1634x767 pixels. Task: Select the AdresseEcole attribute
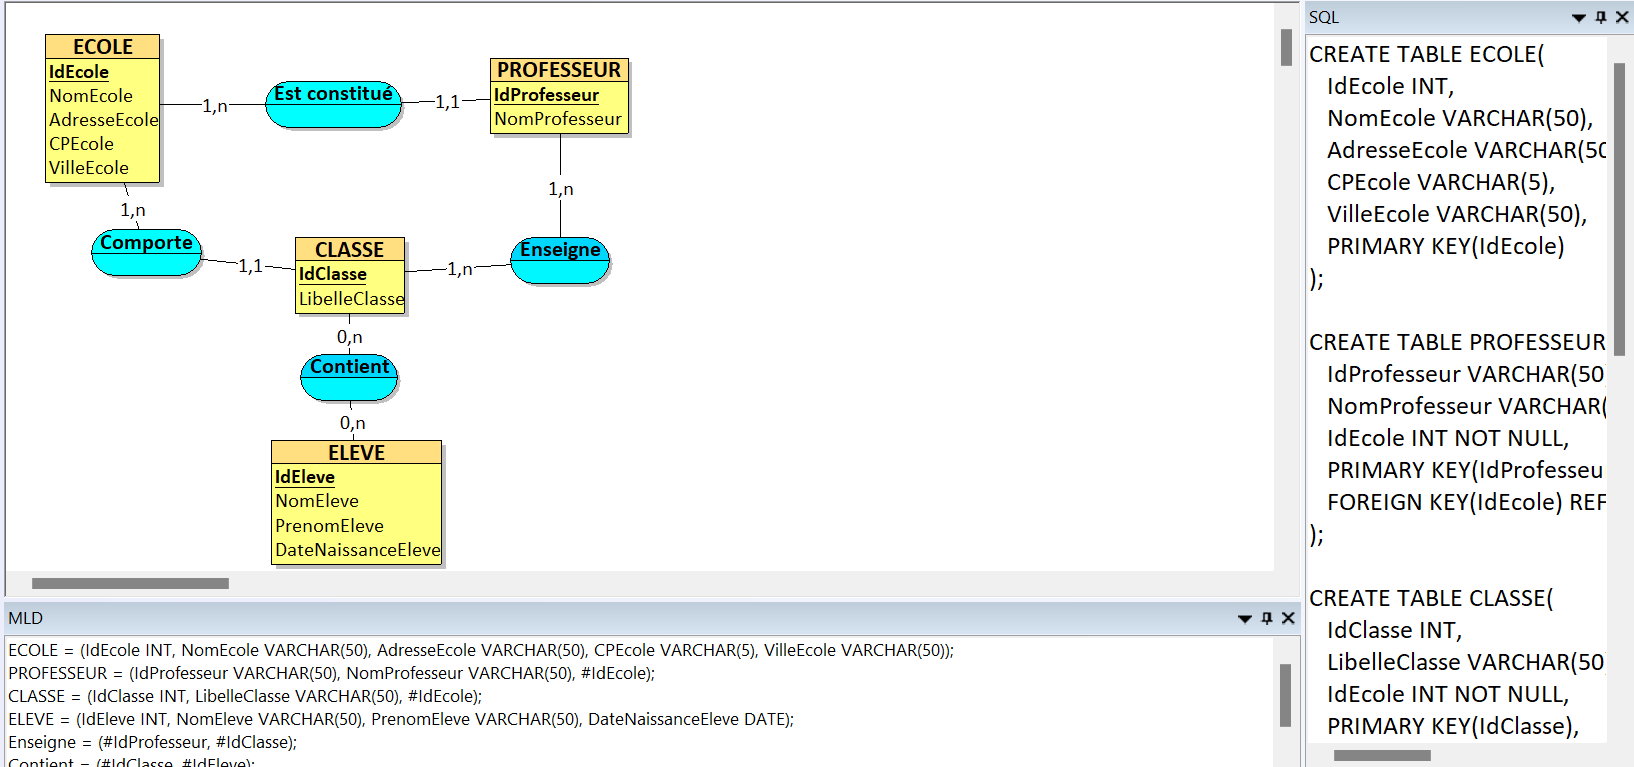104,120
